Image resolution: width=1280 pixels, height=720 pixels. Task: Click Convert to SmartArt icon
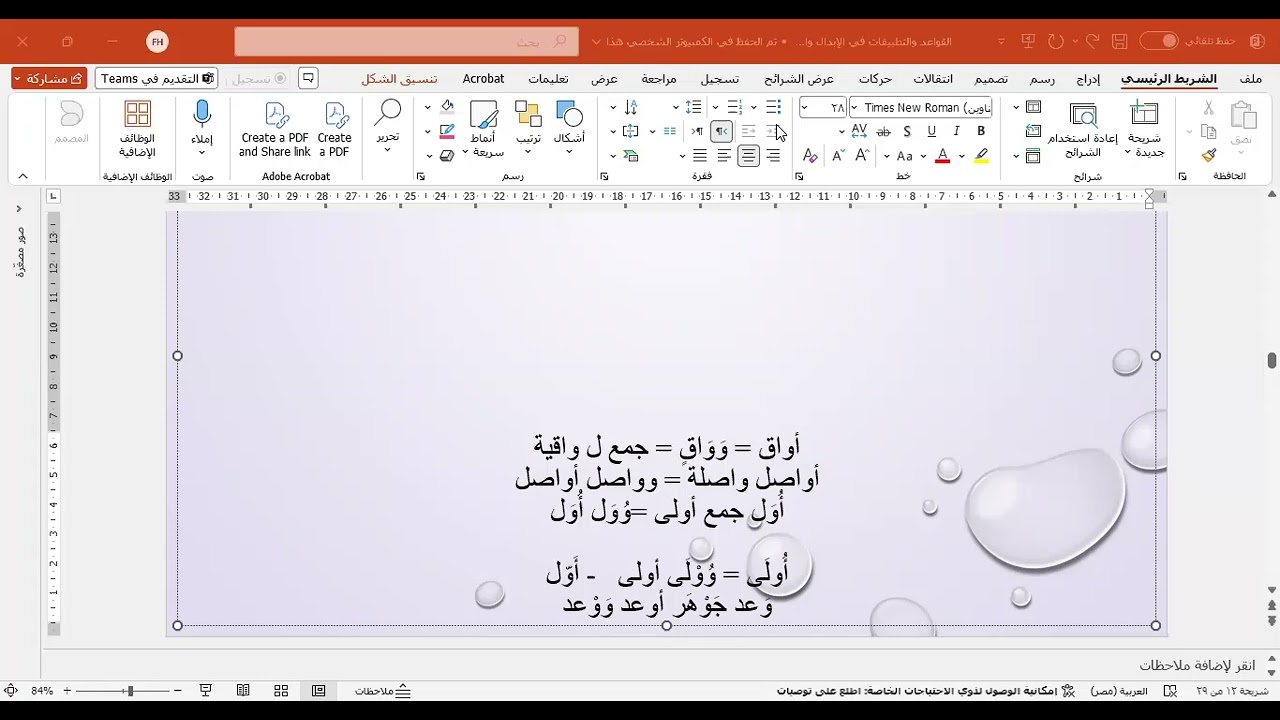click(630, 156)
